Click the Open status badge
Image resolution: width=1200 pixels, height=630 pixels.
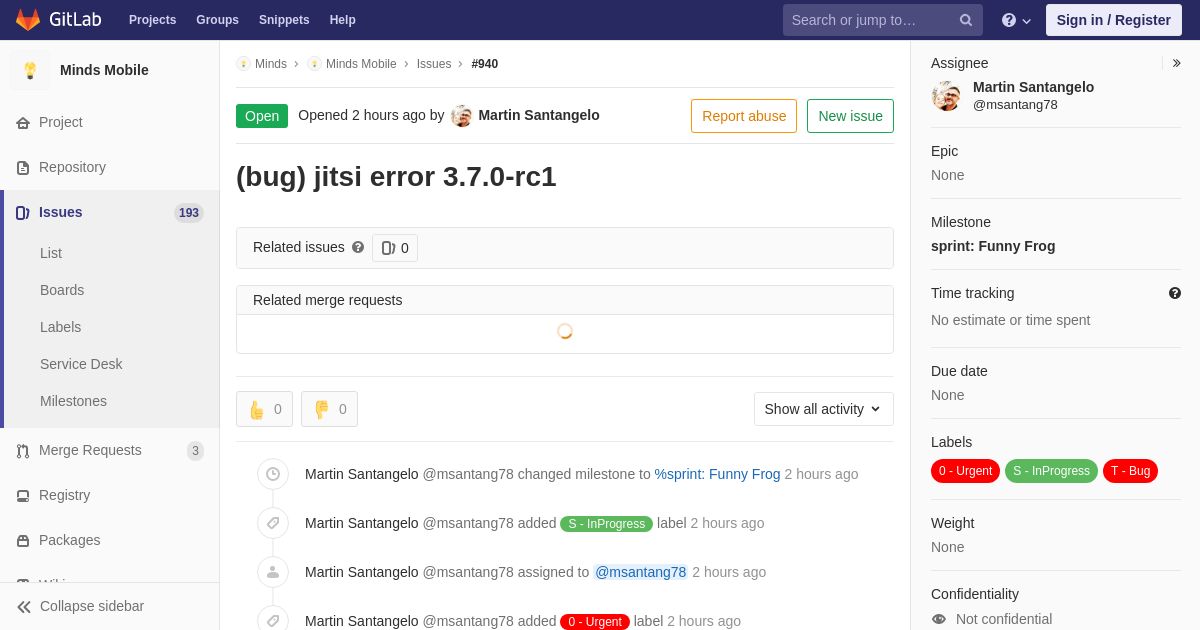[262, 116]
